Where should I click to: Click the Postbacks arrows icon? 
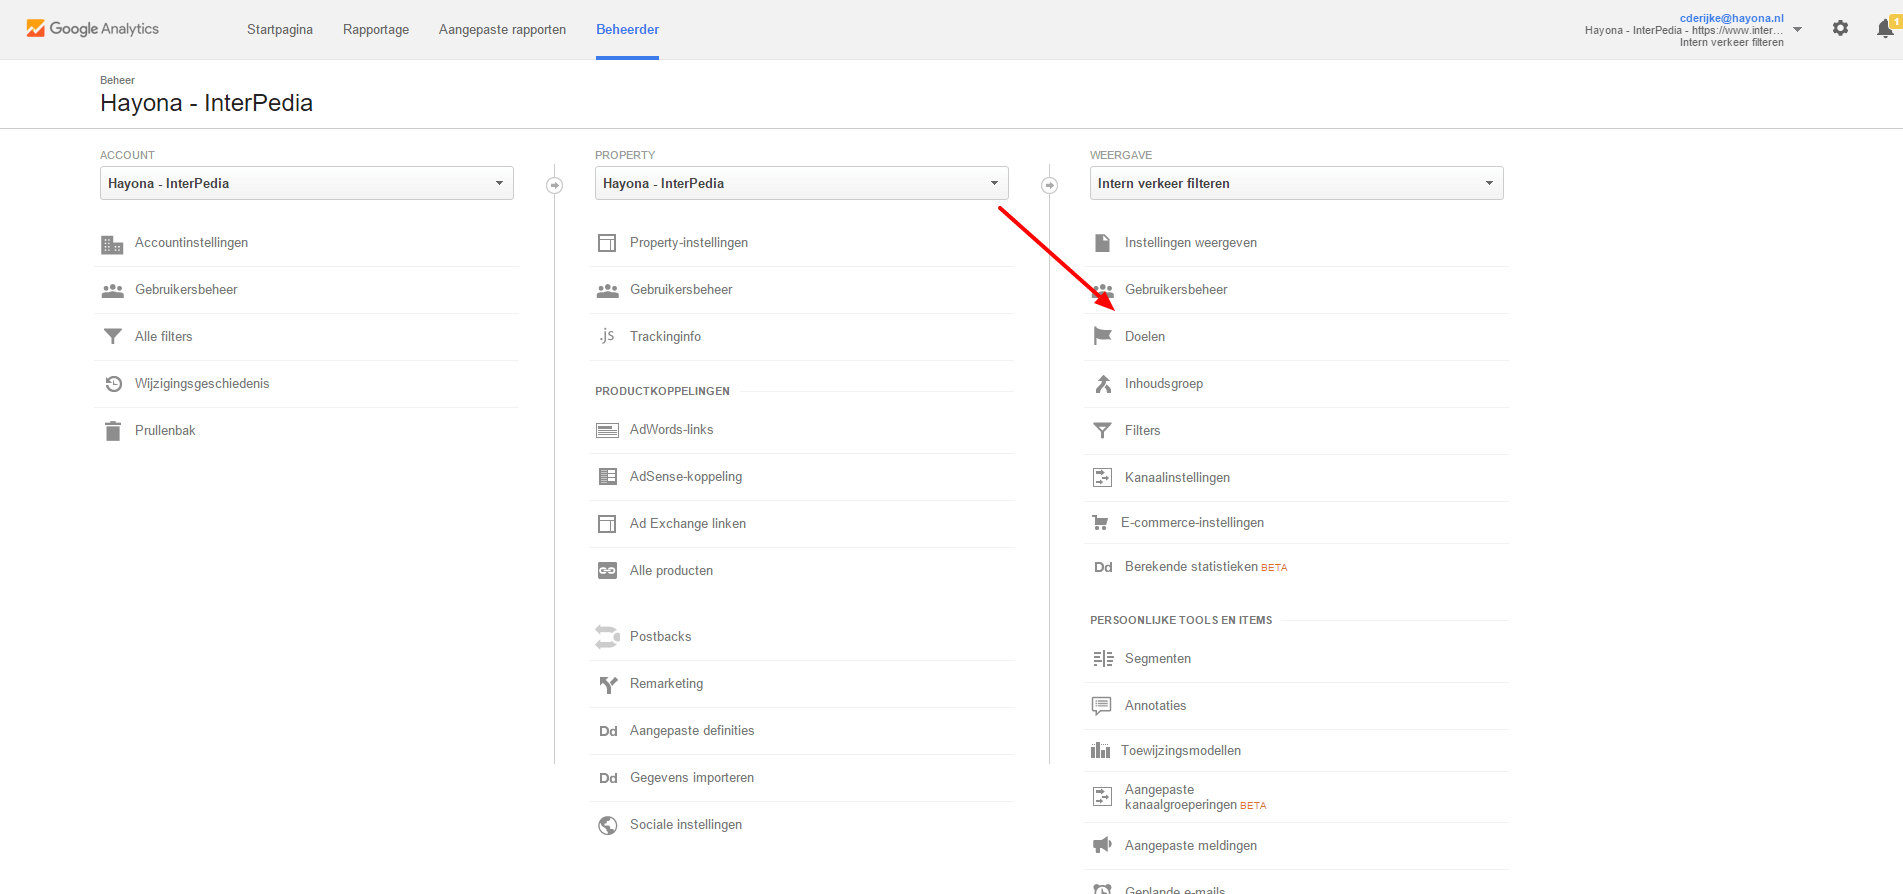click(x=607, y=637)
